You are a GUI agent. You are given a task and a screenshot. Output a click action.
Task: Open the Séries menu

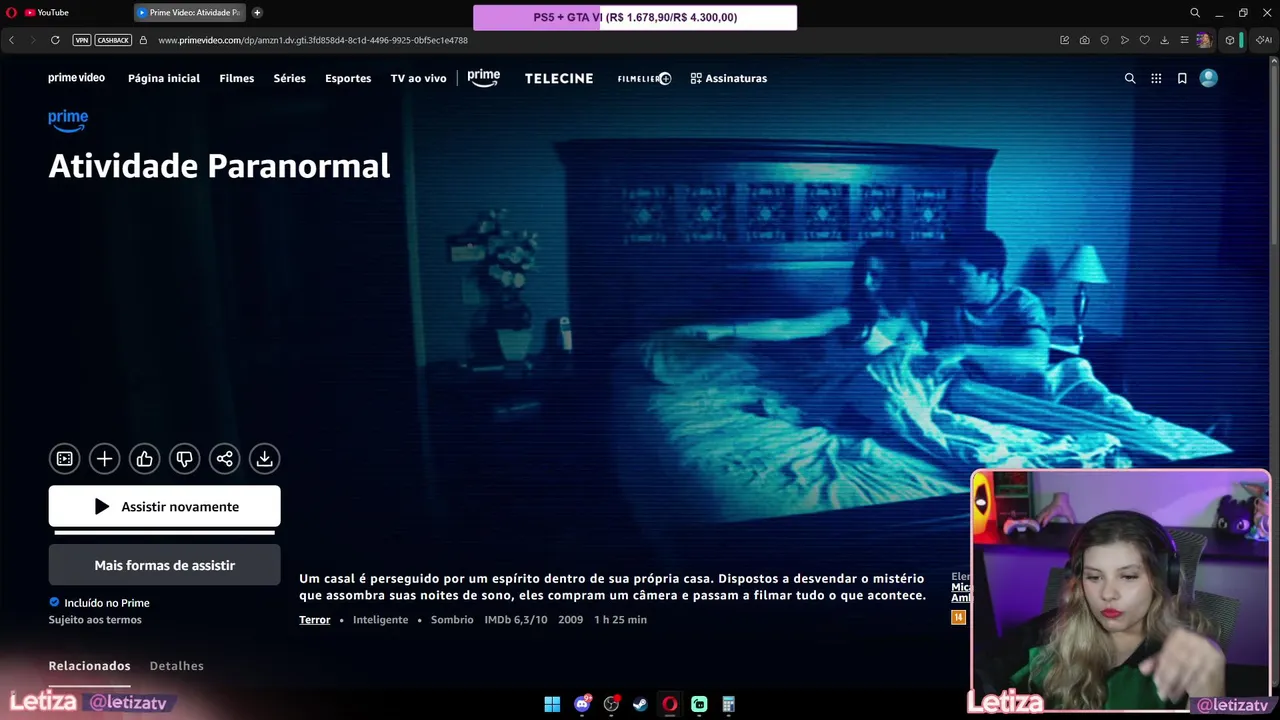point(290,78)
